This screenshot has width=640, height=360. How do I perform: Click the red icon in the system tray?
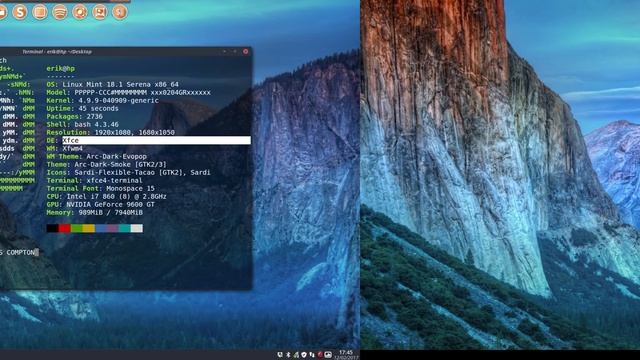[x=320, y=354]
